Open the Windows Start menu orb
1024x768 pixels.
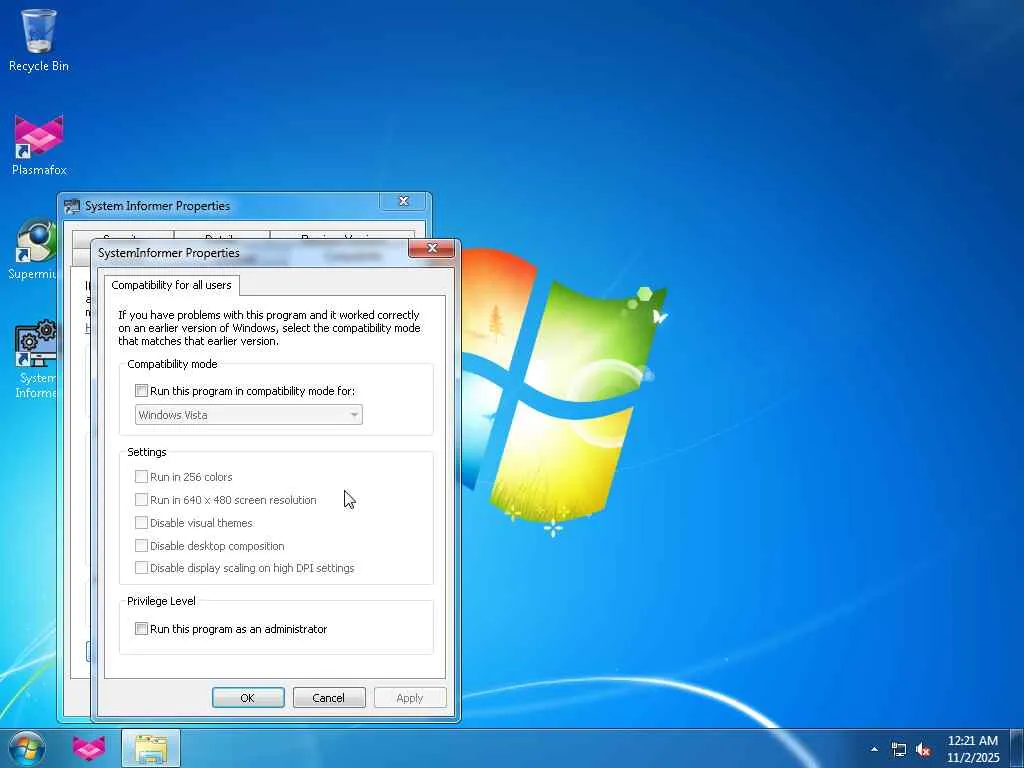(27, 748)
